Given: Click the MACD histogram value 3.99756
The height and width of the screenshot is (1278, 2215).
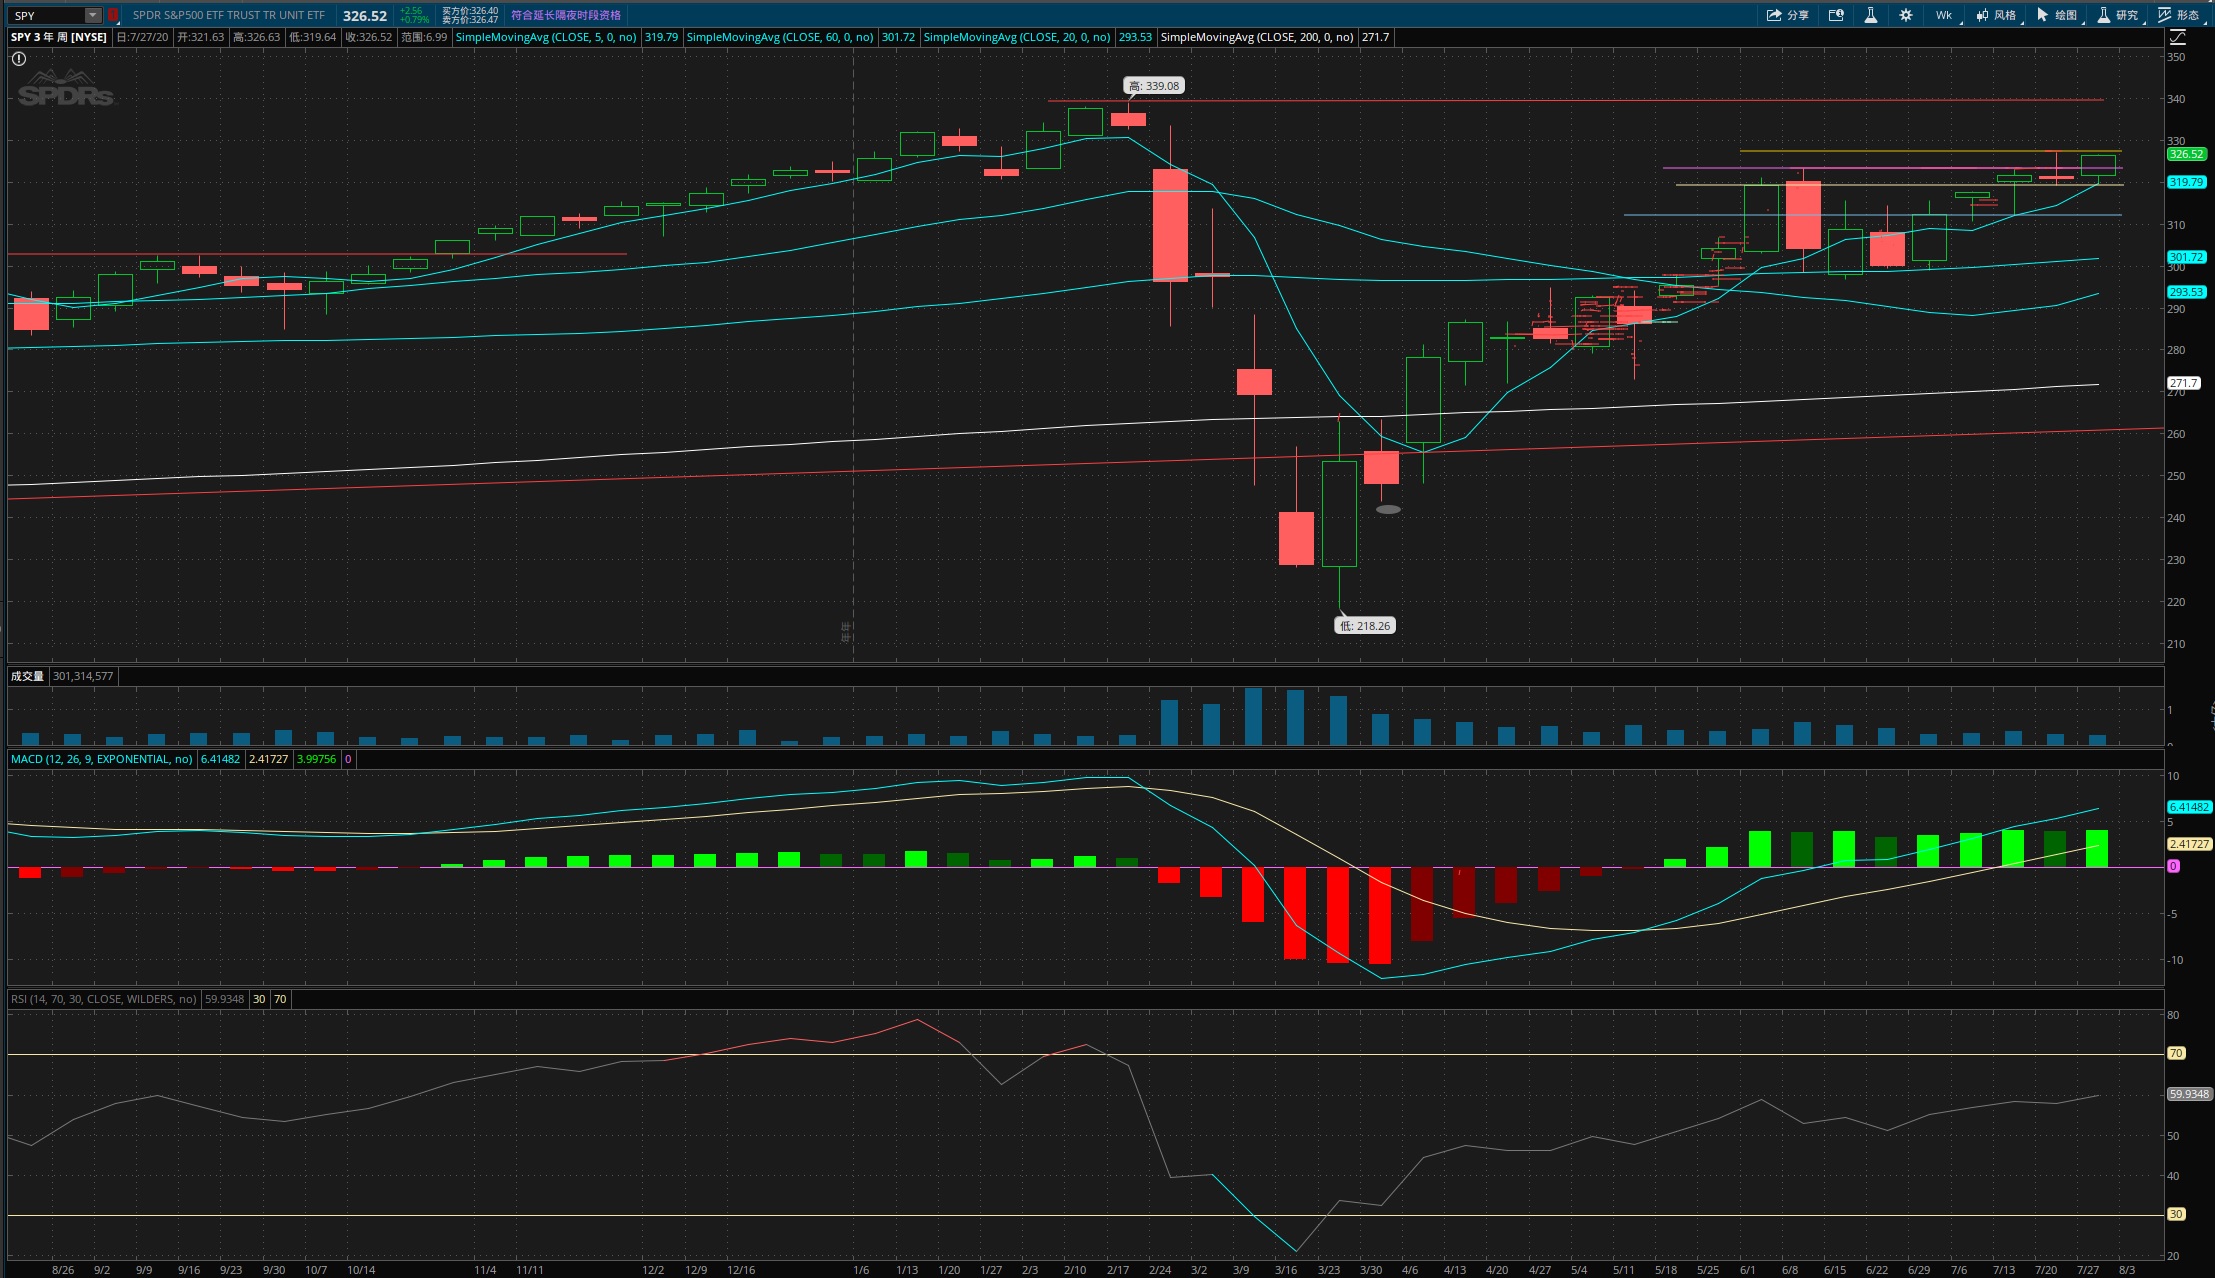Looking at the screenshot, I should tap(317, 759).
